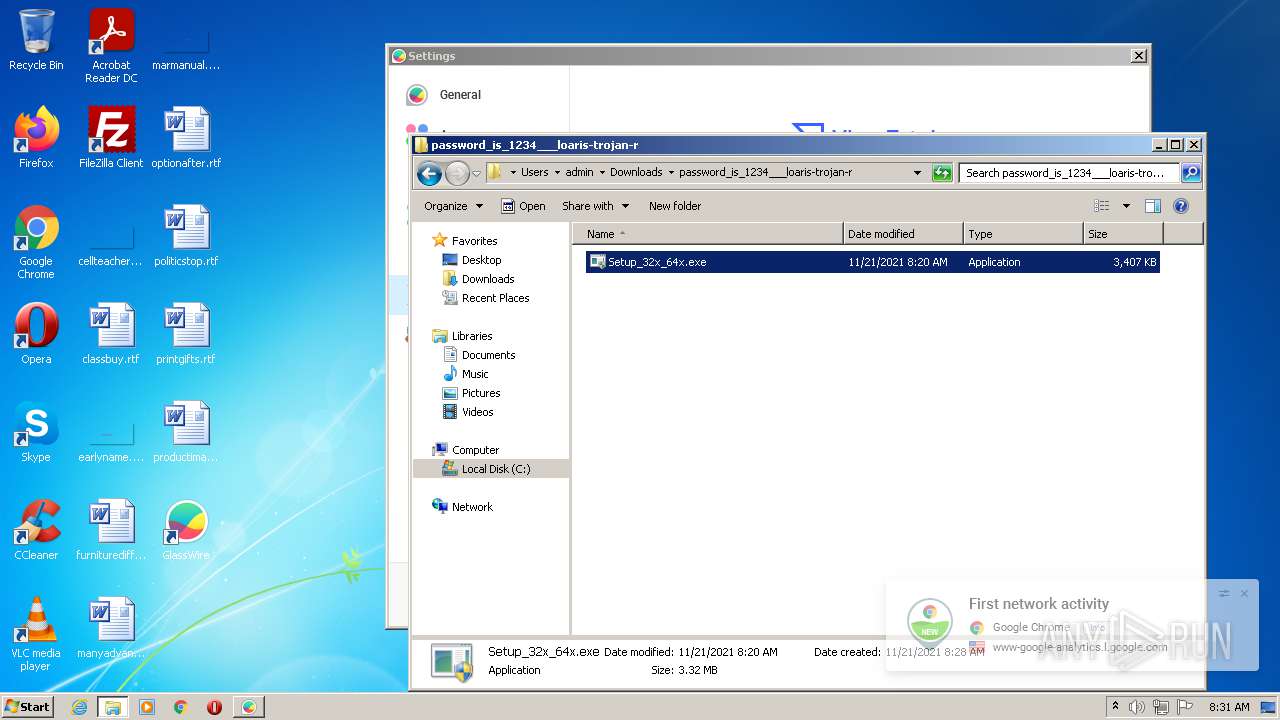This screenshot has width=1280, height=720.
Task: Click the volume speaker tray icon
Action: pyautogui.click(x=1137, y=707)
